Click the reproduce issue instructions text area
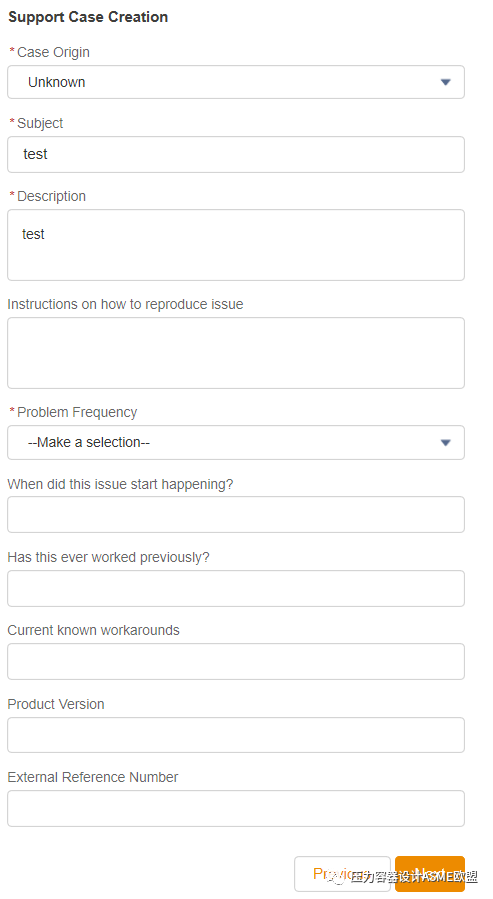 (x=236, y=353)
